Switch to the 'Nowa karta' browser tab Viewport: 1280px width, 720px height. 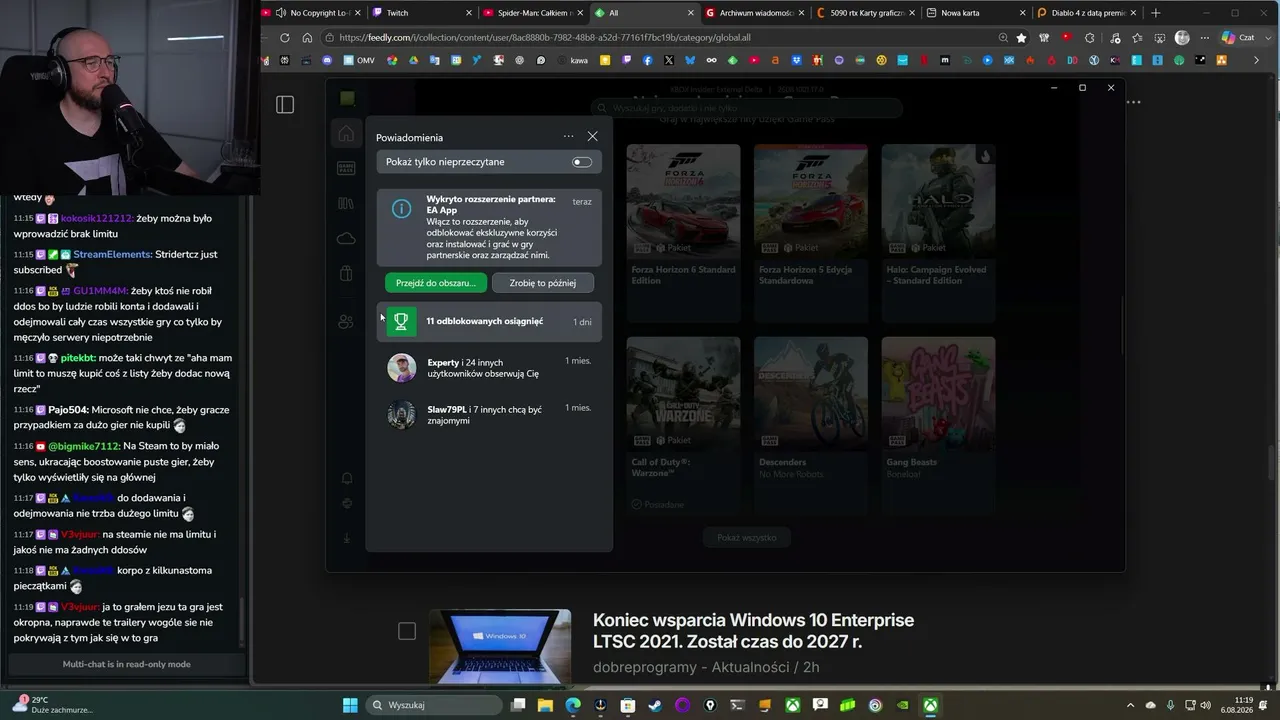[x=974, y=13]
